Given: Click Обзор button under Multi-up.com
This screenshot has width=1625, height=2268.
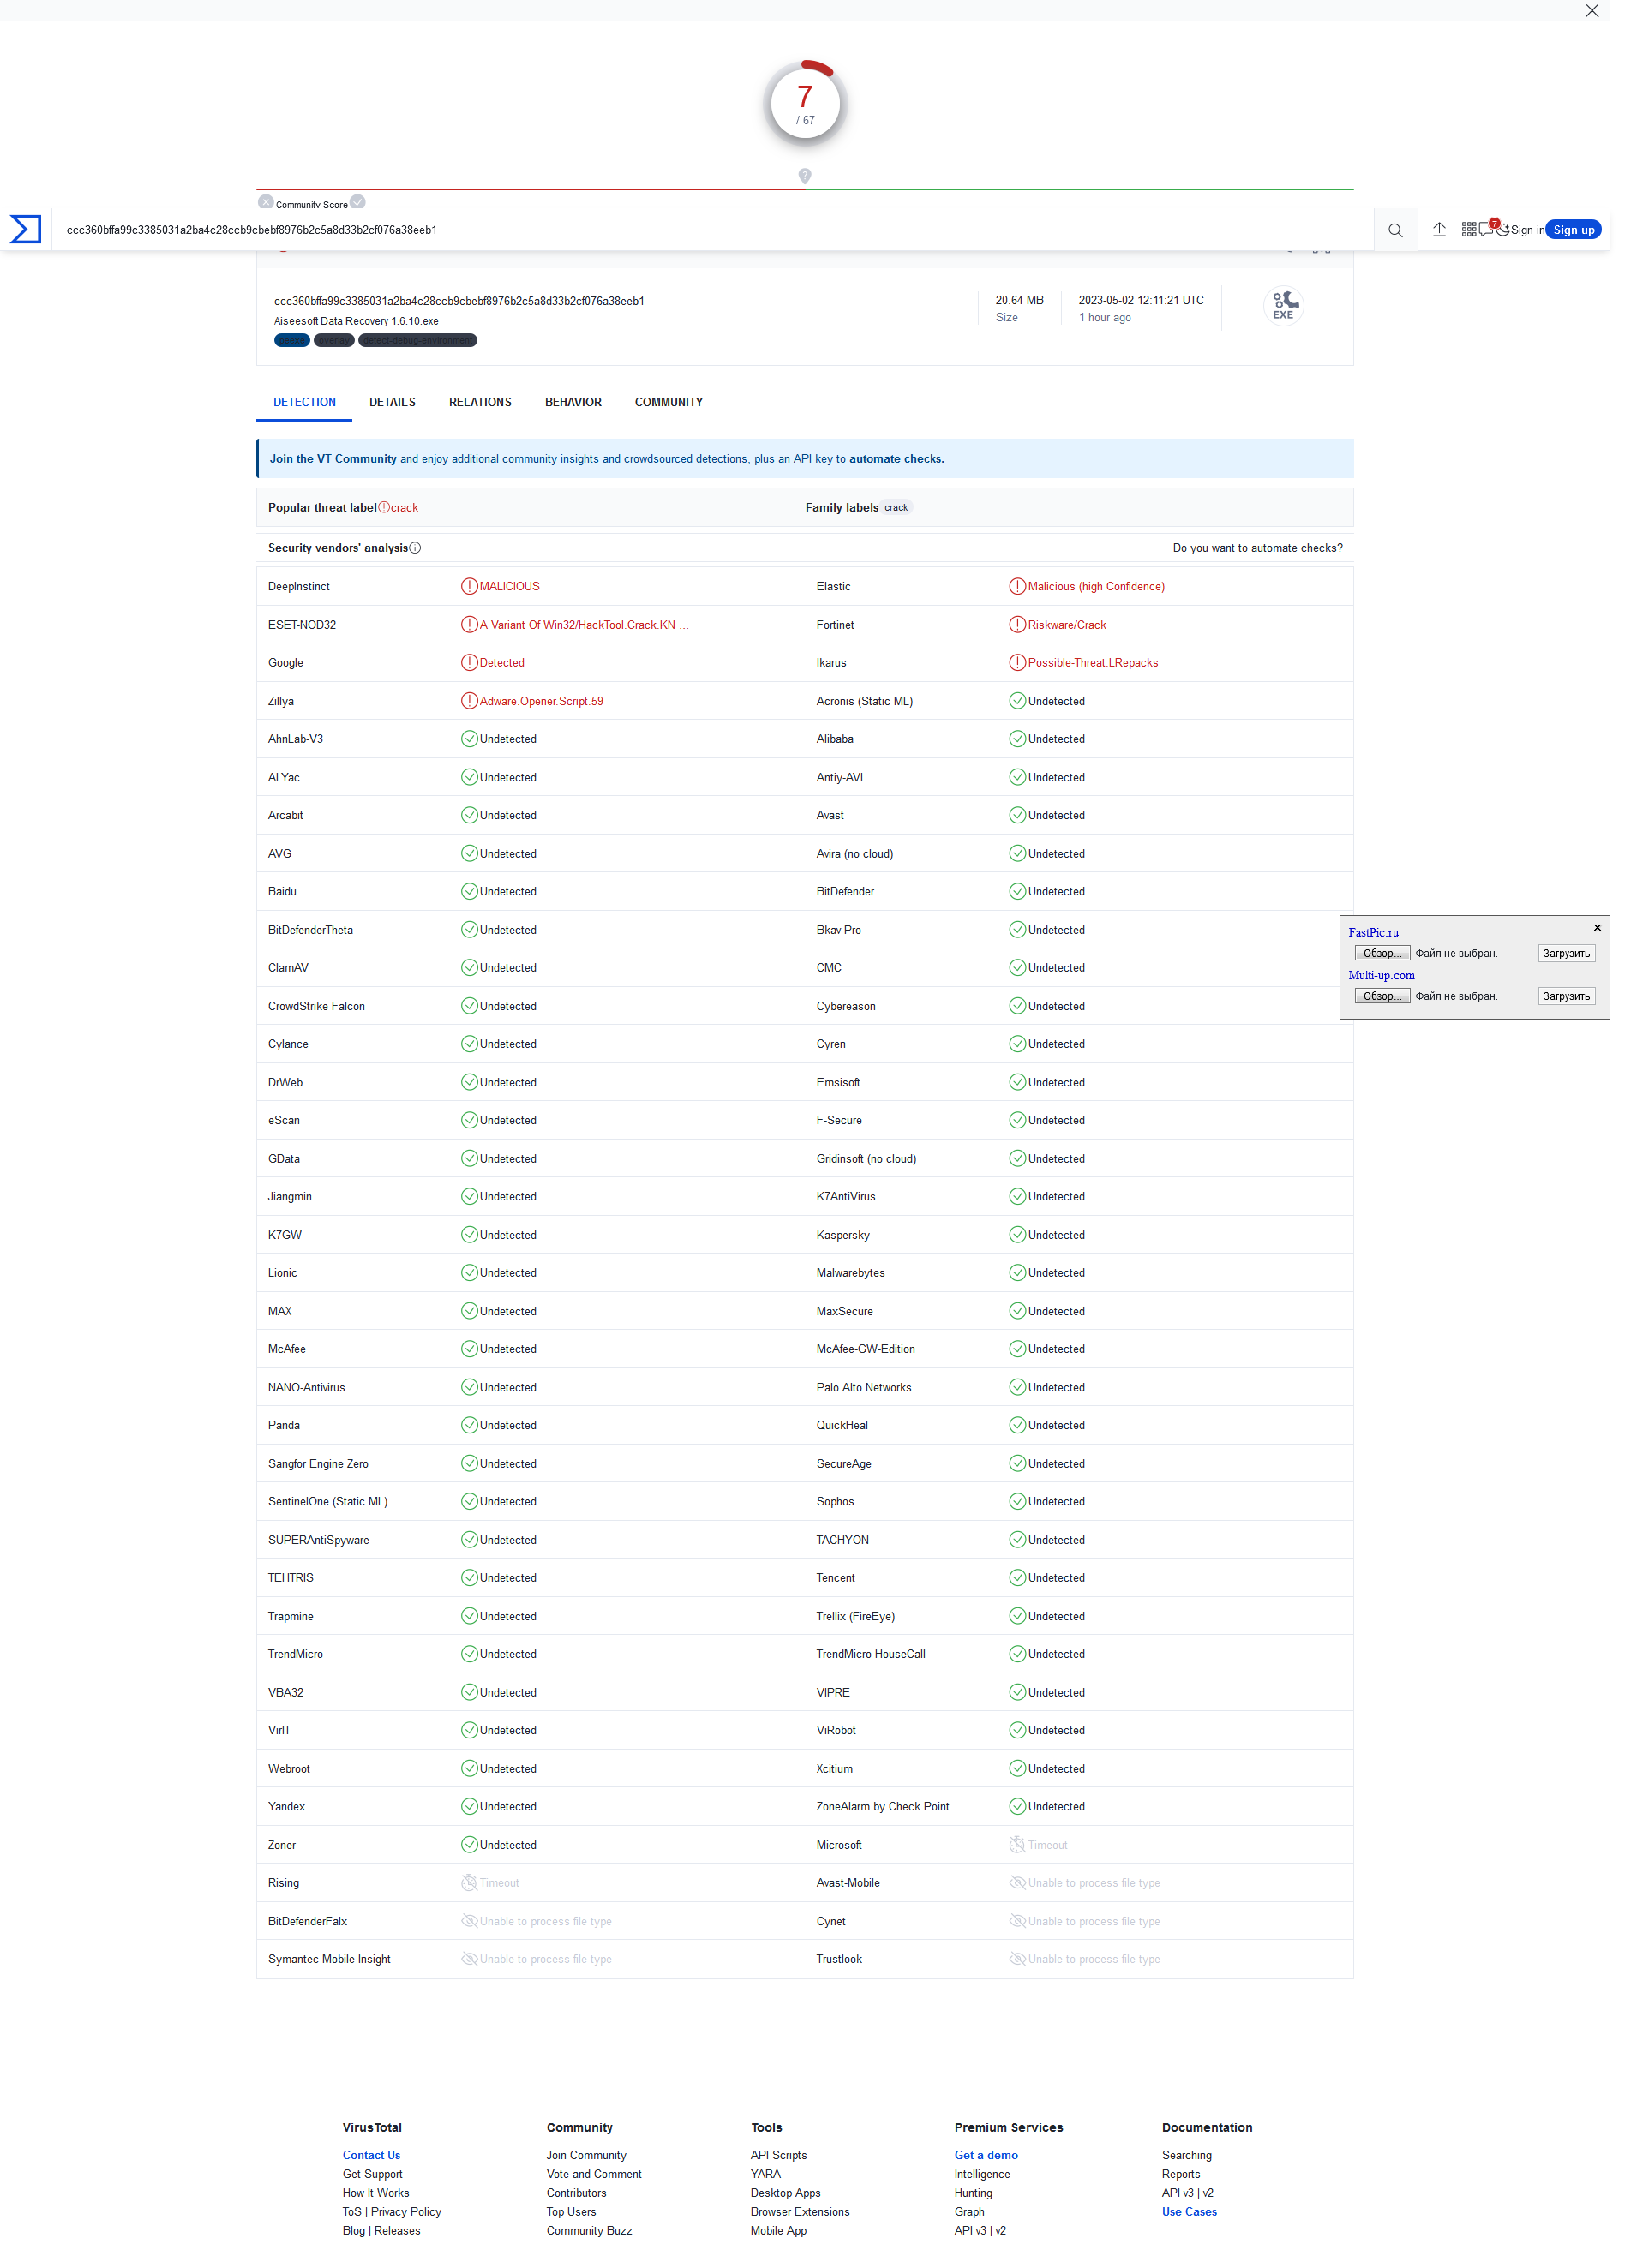Looking at the screenshot, I should pyautogui.click(x=1382, y=996).
